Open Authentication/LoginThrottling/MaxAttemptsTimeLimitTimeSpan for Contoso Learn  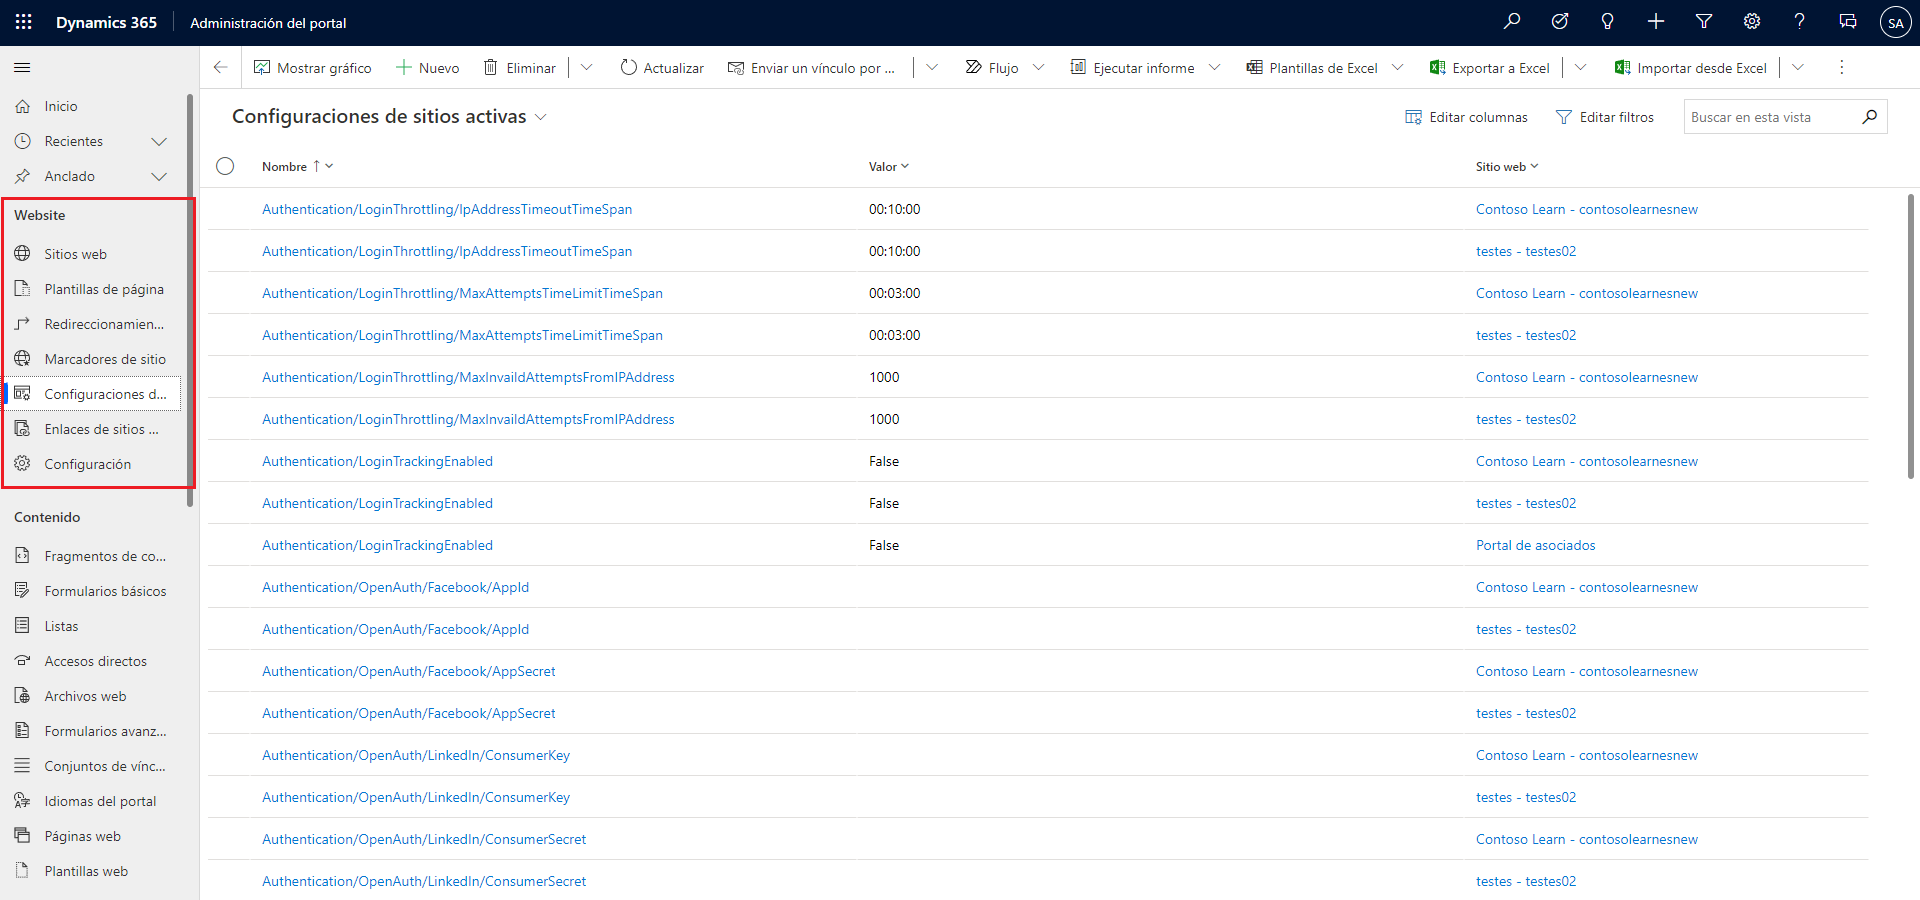462,293
